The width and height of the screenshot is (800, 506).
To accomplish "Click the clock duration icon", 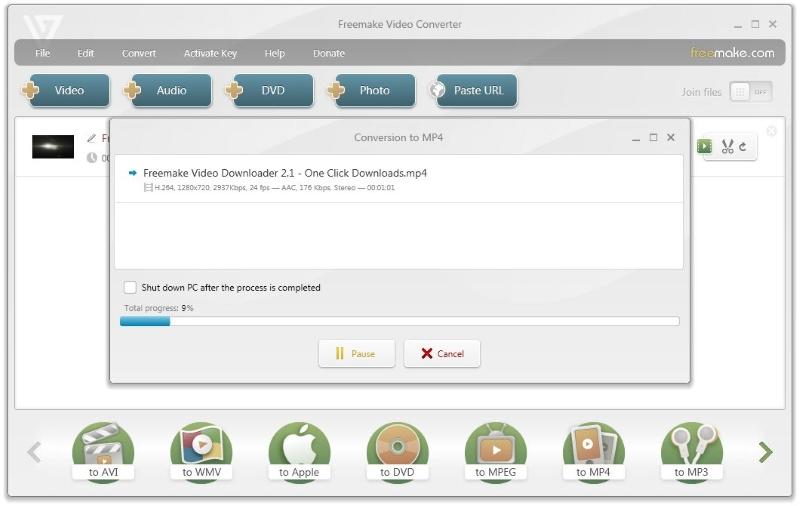I will coord(92,158).
